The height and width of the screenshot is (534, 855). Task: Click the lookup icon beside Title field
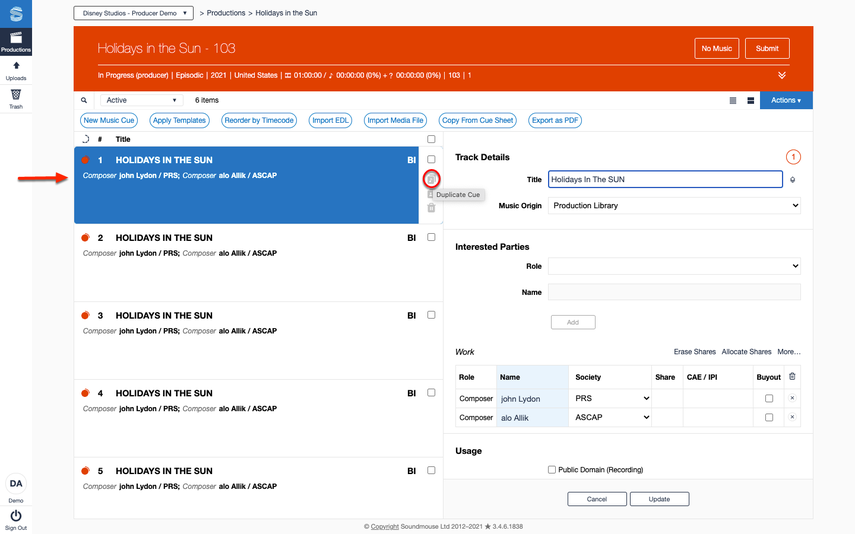pyautogui.click(x=792, y=179)
